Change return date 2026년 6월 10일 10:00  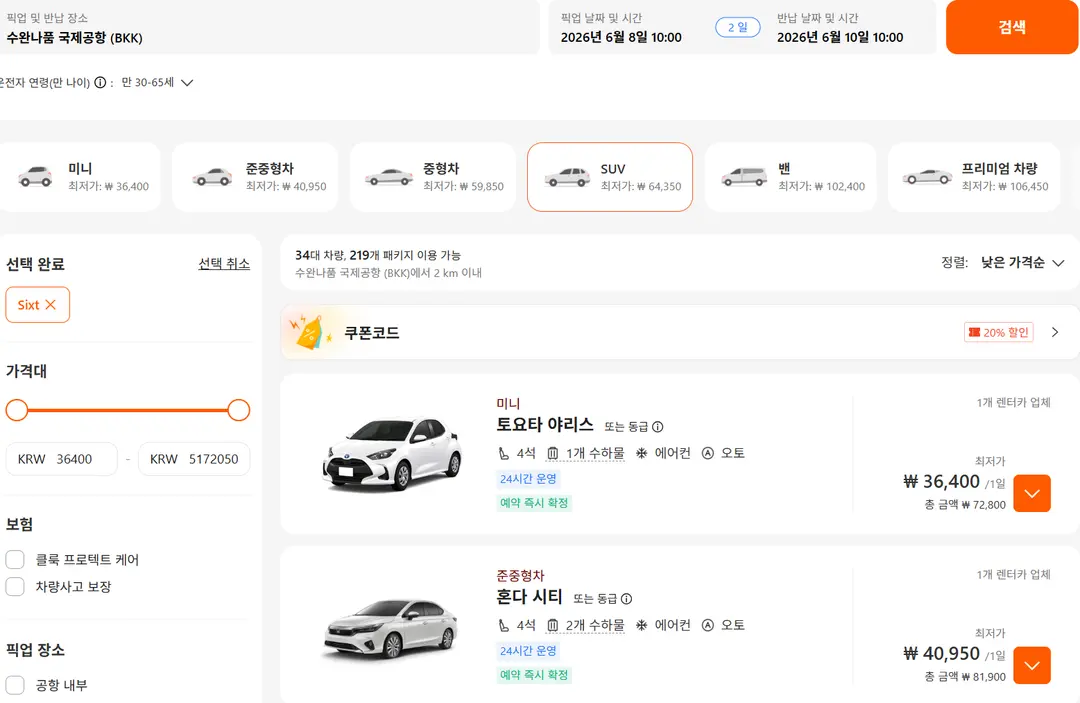point(840,37)
